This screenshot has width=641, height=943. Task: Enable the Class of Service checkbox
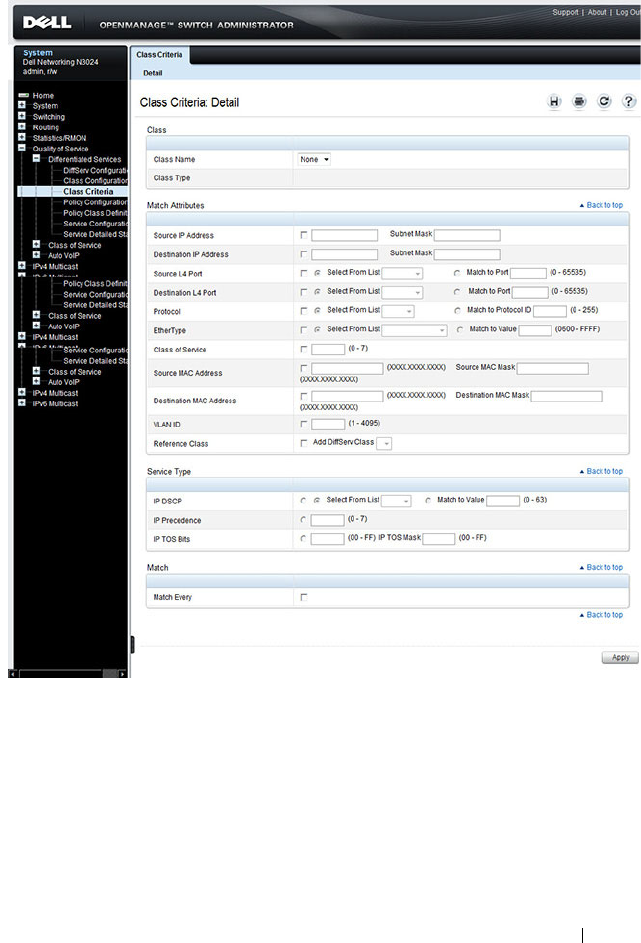pos(304,349)
